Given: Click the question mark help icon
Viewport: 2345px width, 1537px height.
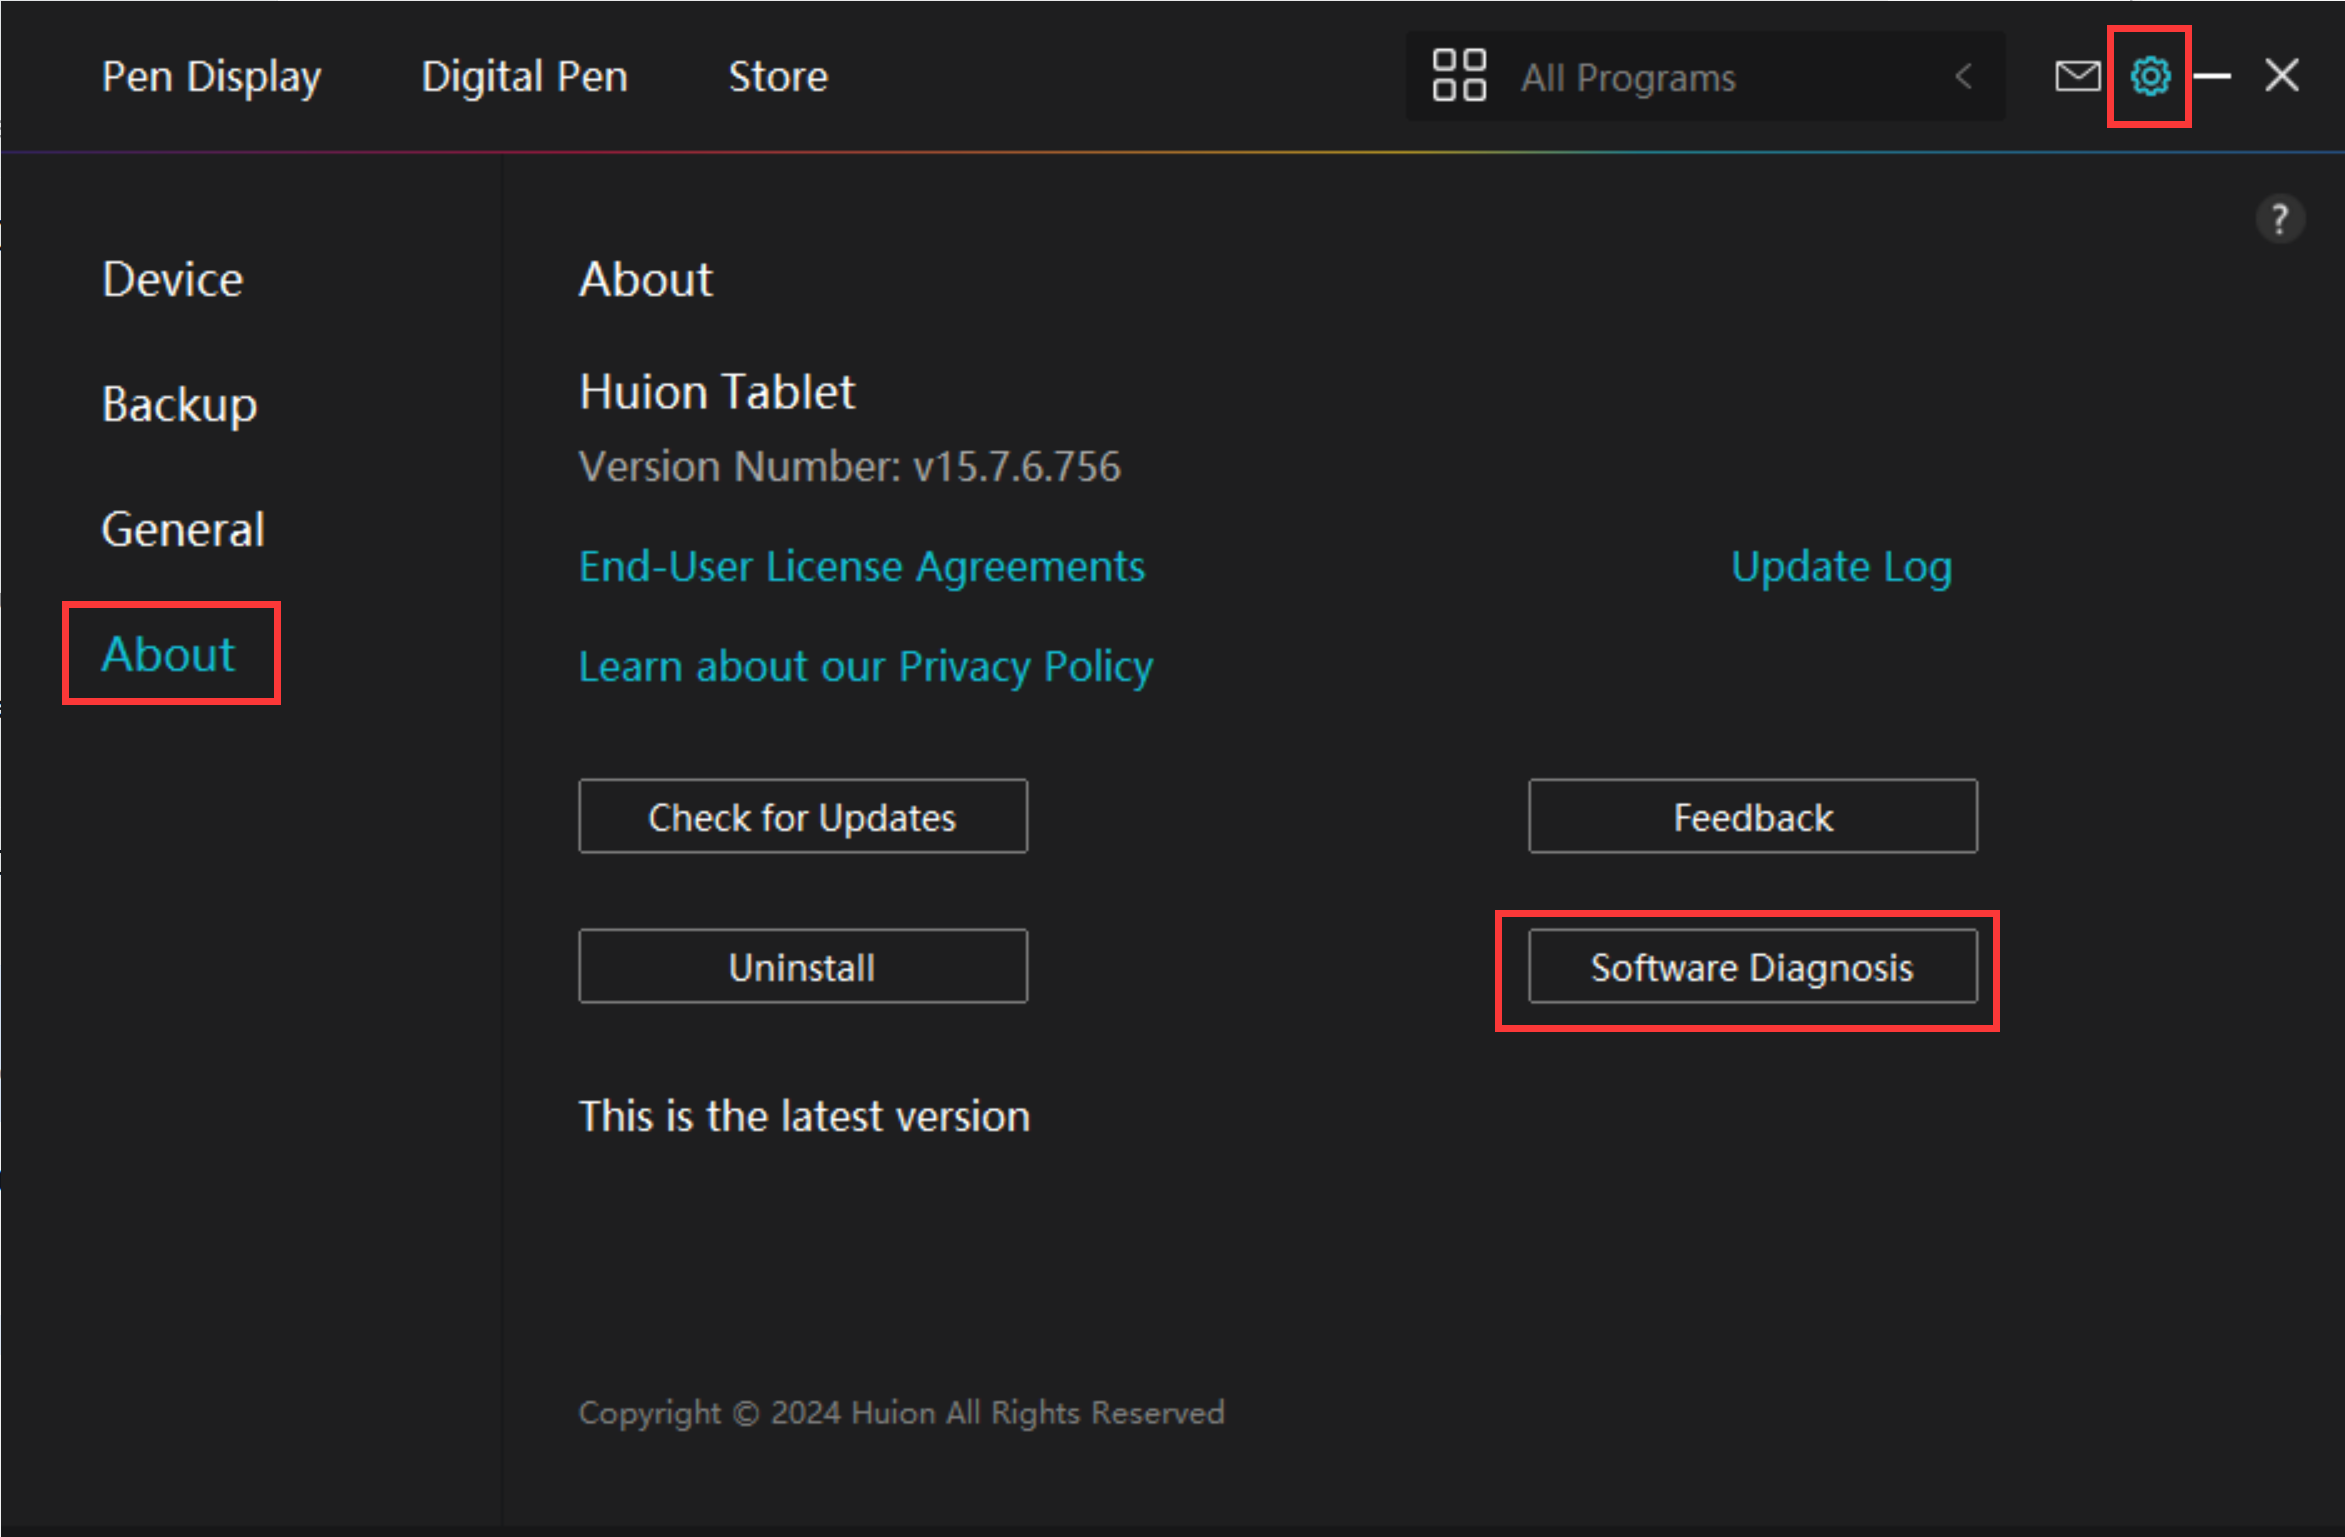Looking at the screenshot, I should [2279, 219].
